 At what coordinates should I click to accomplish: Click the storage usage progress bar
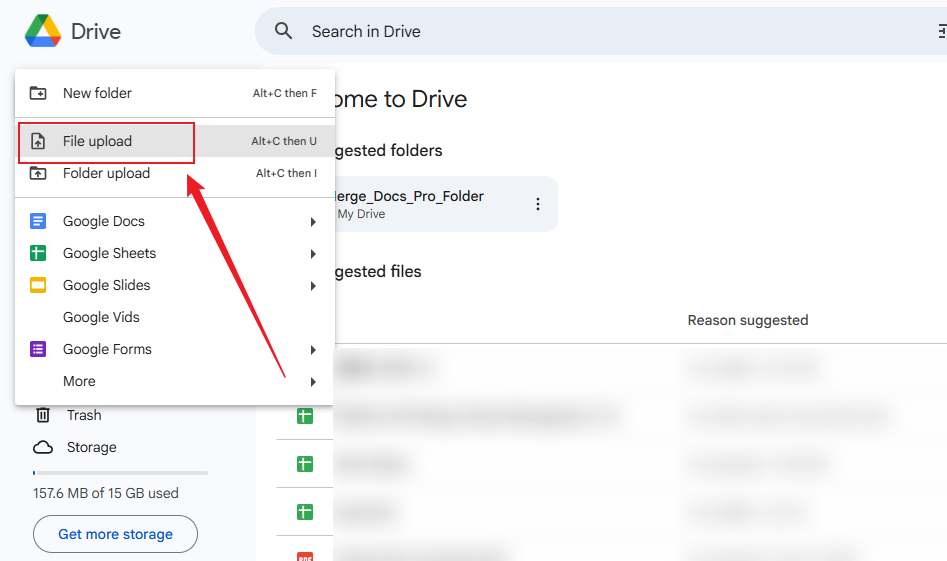(x=120, y=473)
